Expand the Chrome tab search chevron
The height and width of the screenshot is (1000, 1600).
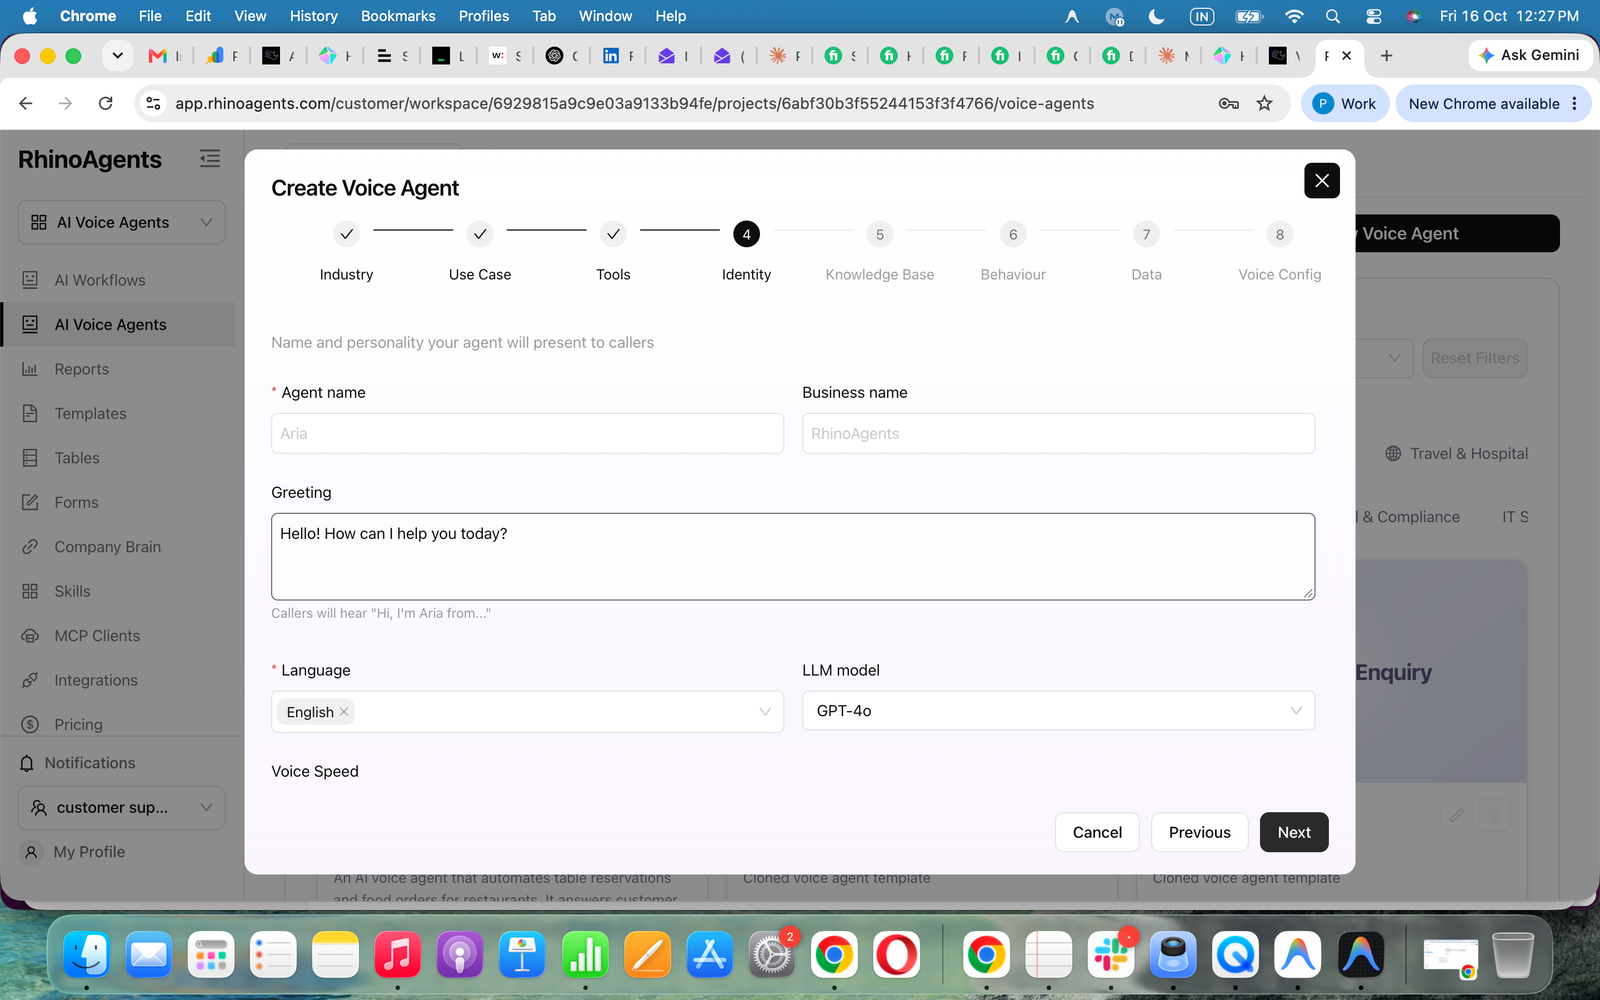118,56
